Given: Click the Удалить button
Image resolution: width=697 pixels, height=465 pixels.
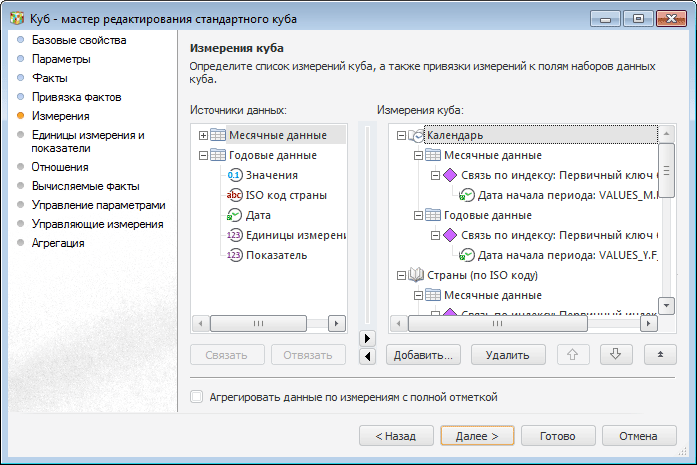Looking at the screenshot, I should [x=508, y=354].
